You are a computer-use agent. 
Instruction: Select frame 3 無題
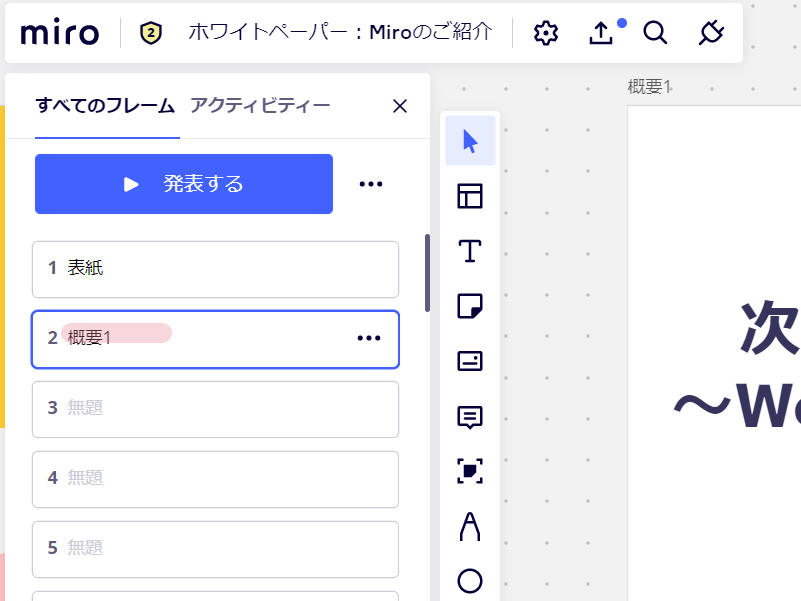216,409
